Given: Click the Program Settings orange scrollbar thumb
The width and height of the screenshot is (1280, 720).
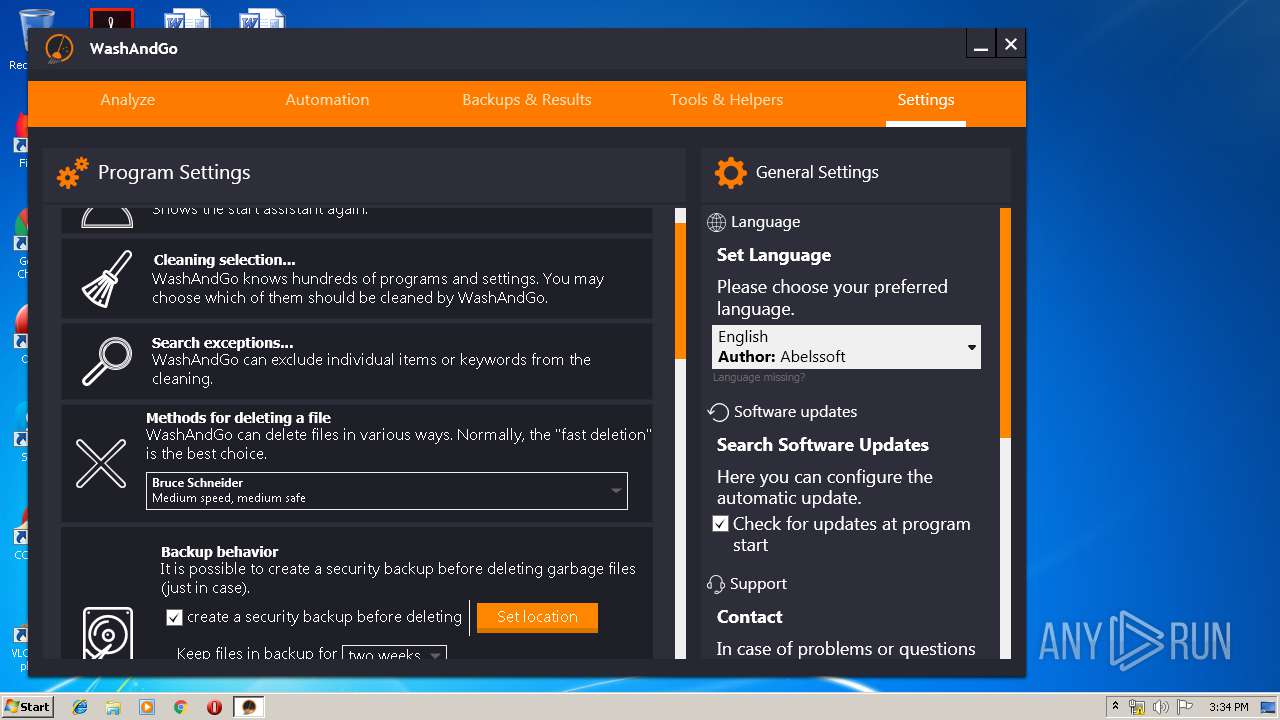Looking at the screenshot, I should click(x=680, y=290).
